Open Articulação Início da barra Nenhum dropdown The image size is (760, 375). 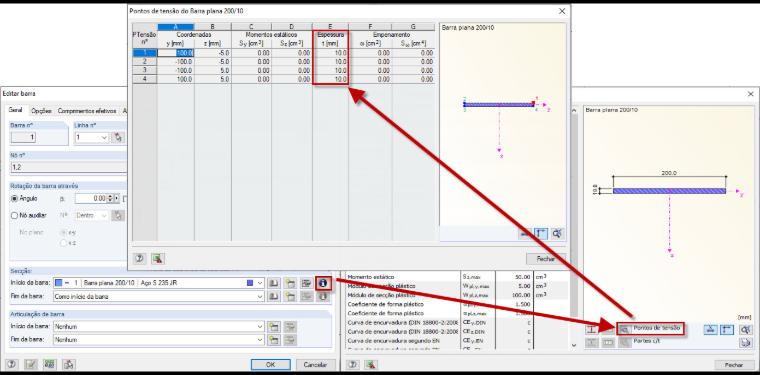260,327
